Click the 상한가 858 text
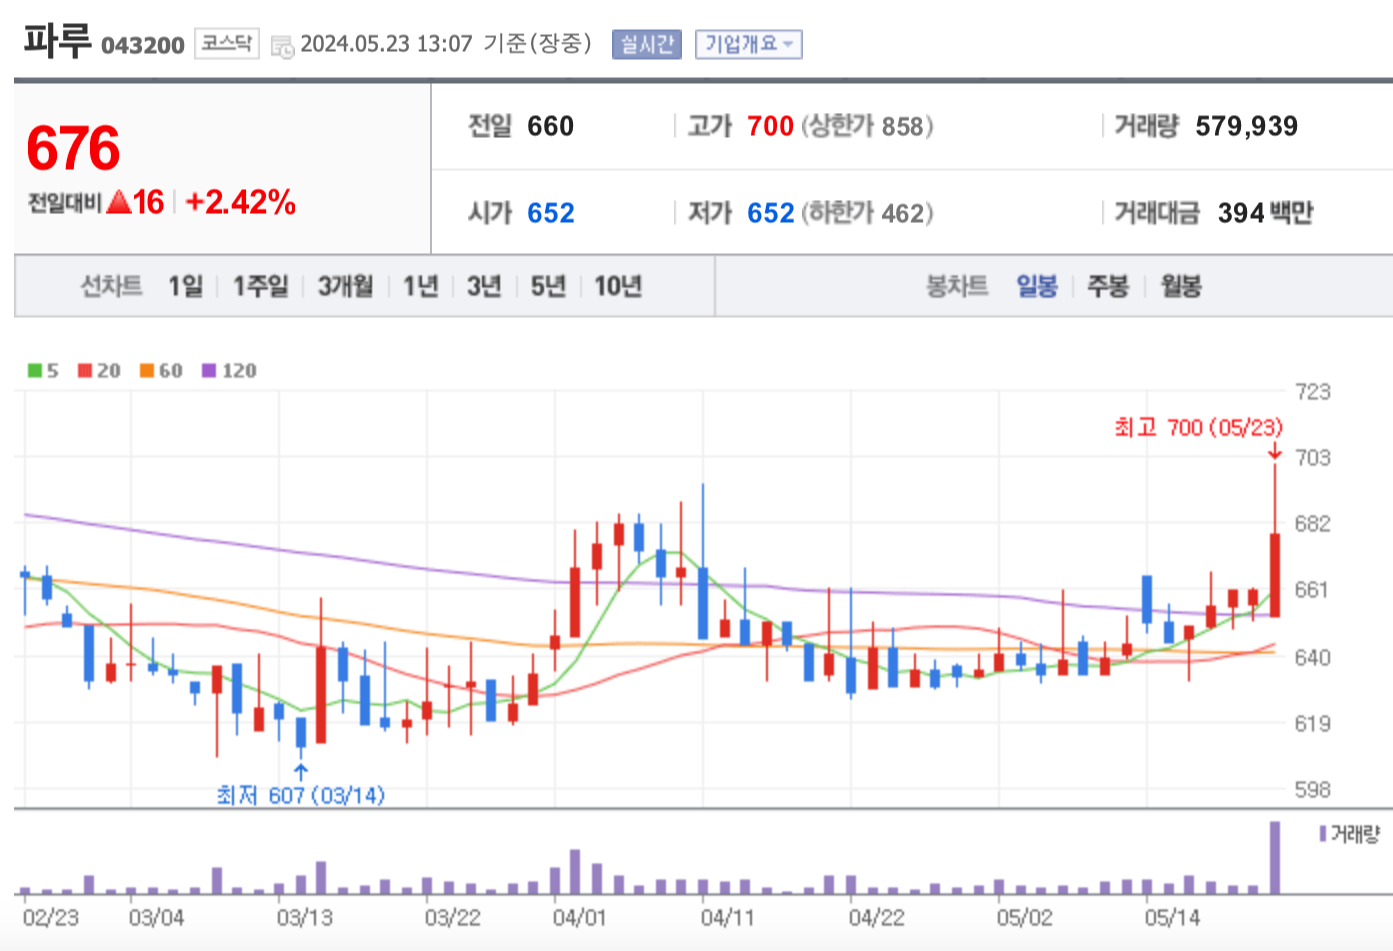This screenshot has height=951, width=1393. pyautogui.click(x=867, y=126)
